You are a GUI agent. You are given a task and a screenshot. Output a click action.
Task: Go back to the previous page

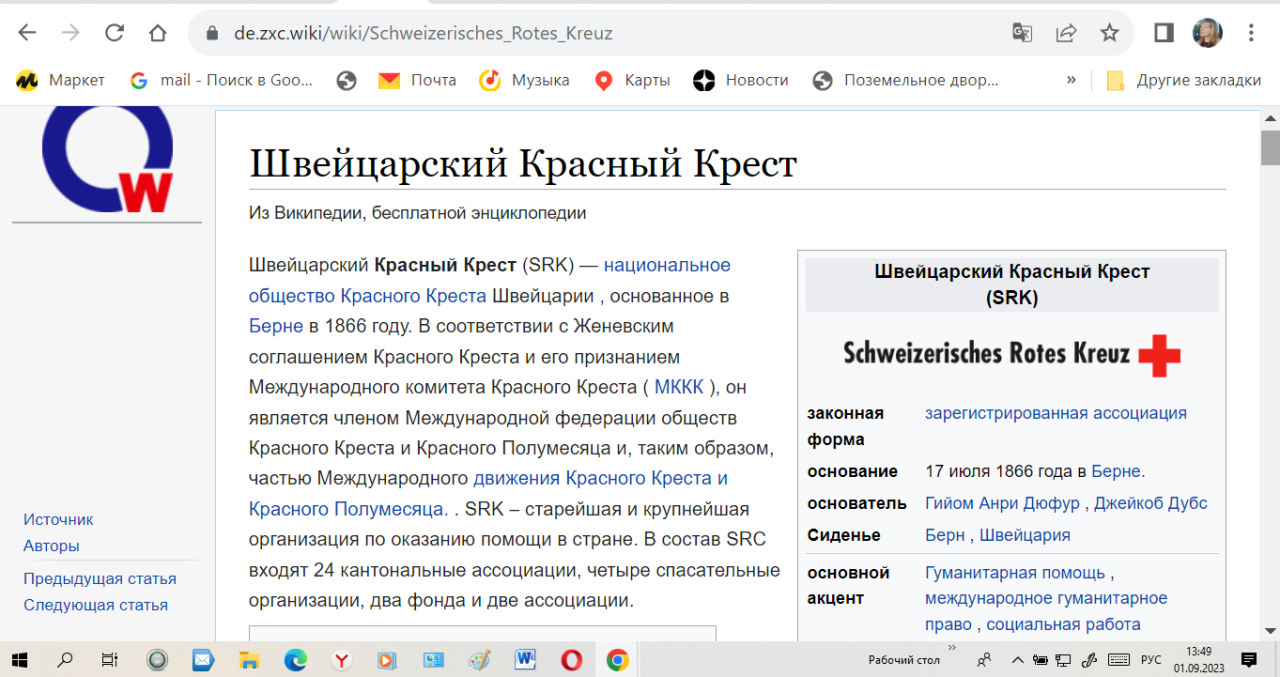click(27, 33)
